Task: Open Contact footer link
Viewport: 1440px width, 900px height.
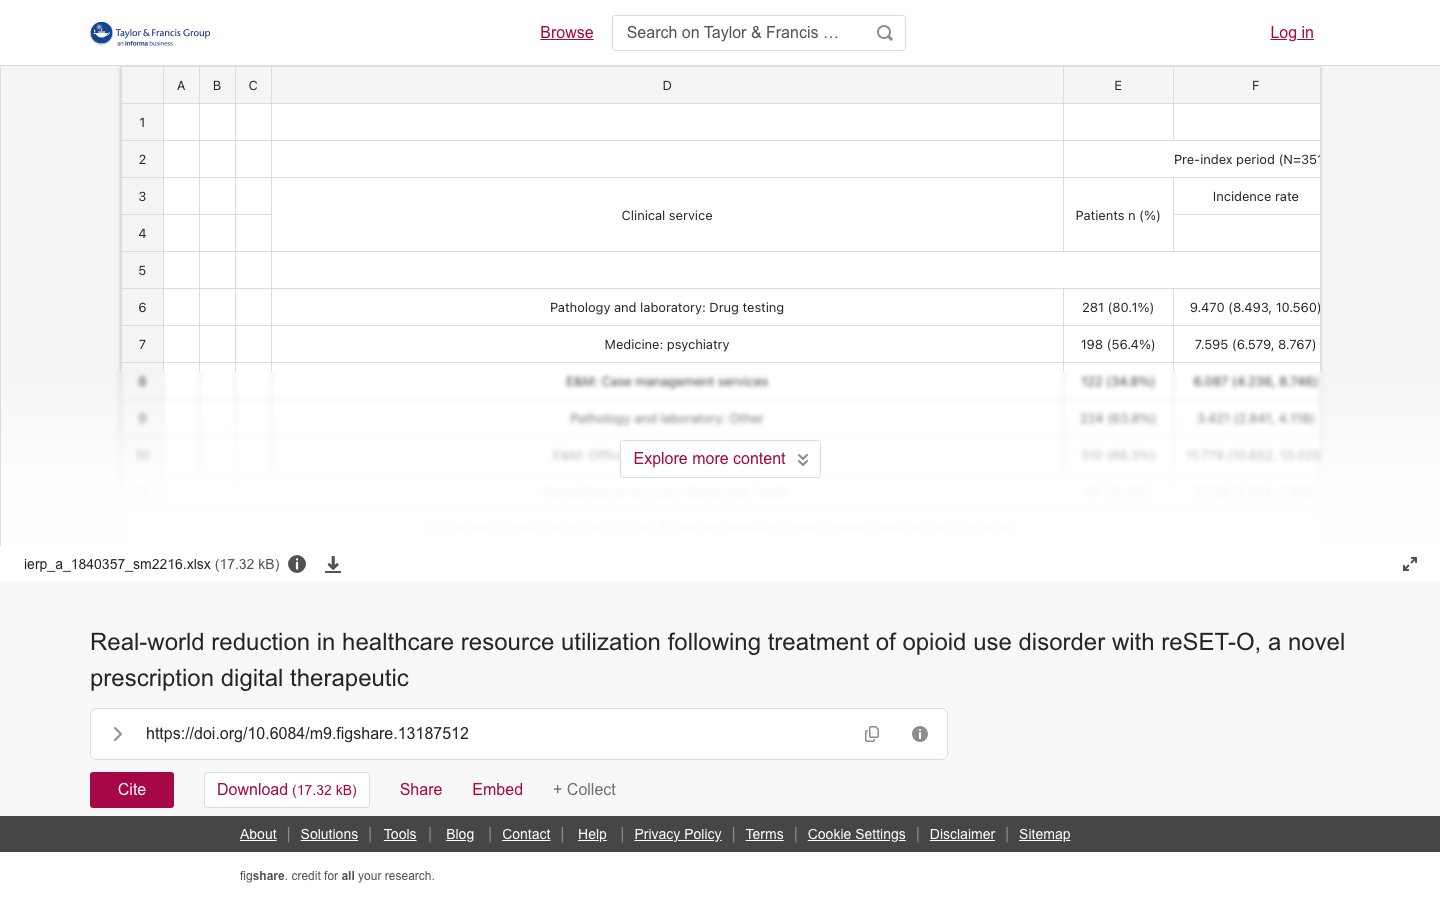Action: [526, 834]
